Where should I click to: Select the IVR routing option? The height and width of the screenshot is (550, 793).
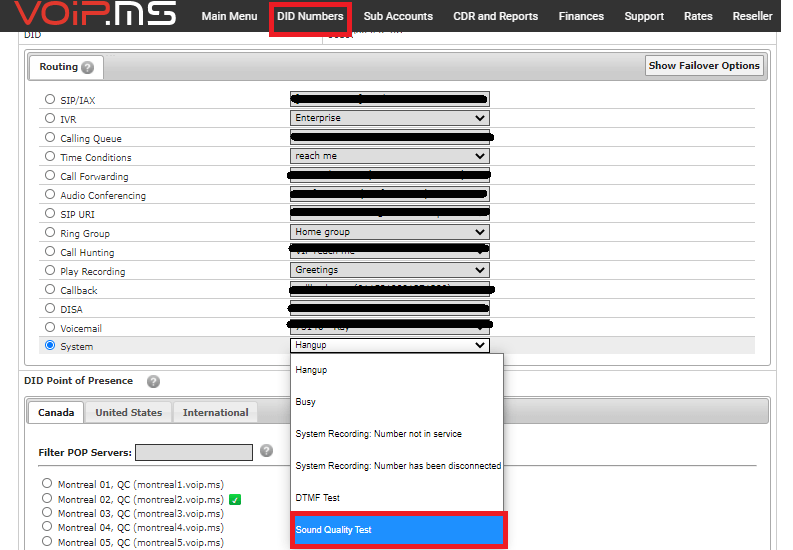[x=50, y=118]
